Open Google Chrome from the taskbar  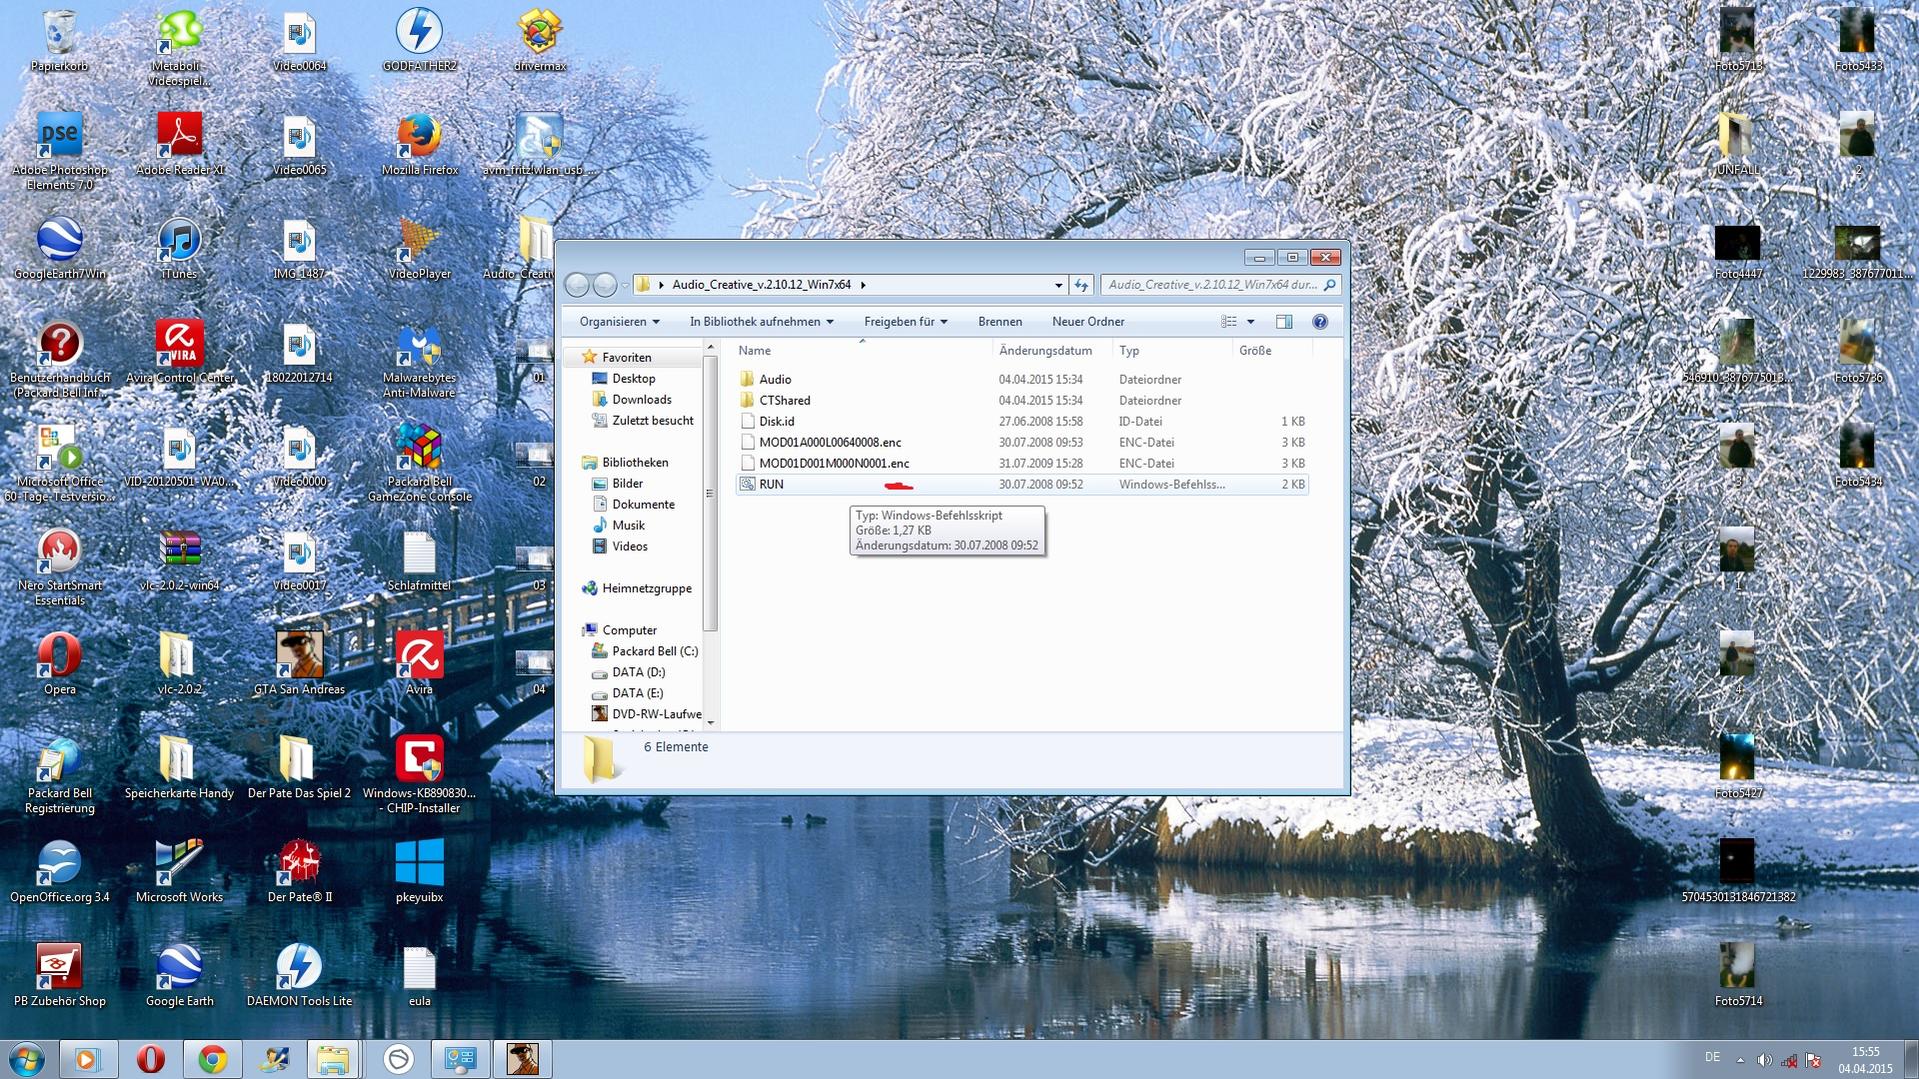point(212,1059)
